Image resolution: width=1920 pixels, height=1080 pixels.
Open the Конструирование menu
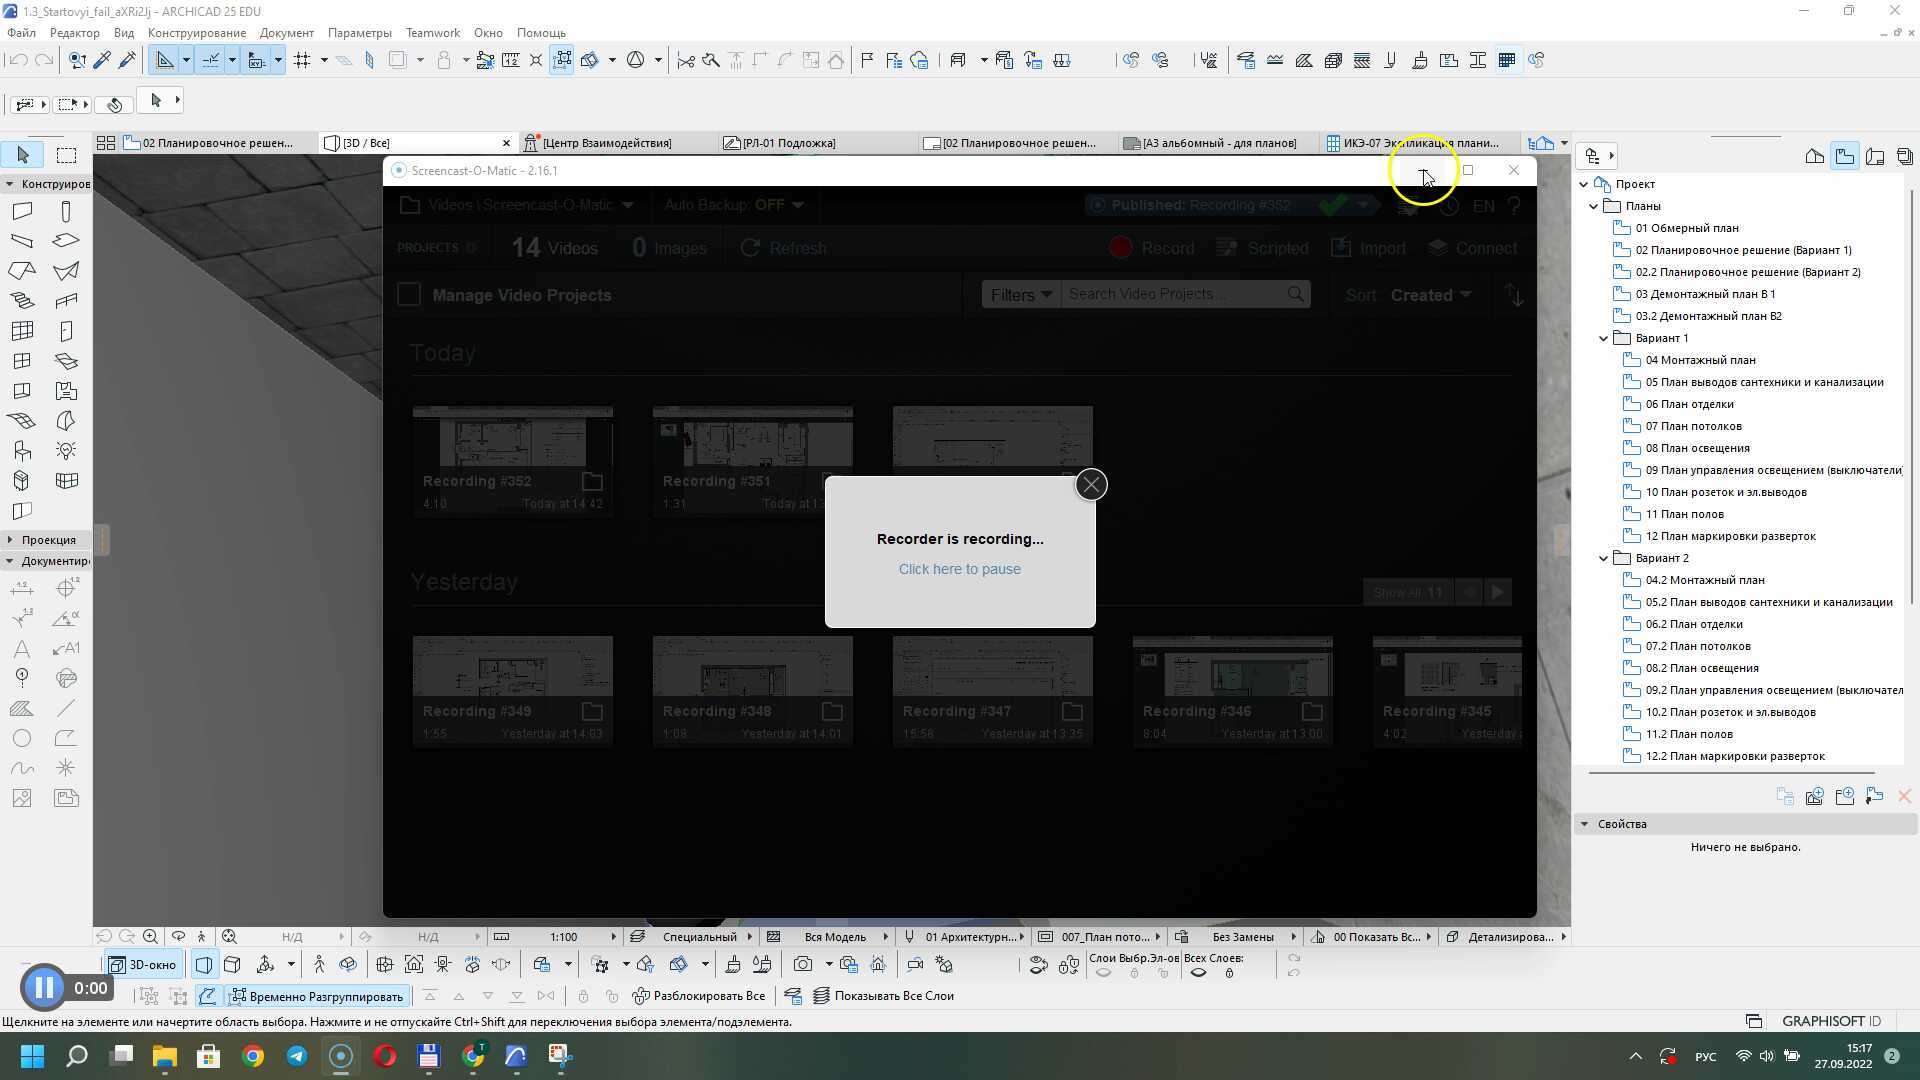pyautogui.click(x=196, y=33)
